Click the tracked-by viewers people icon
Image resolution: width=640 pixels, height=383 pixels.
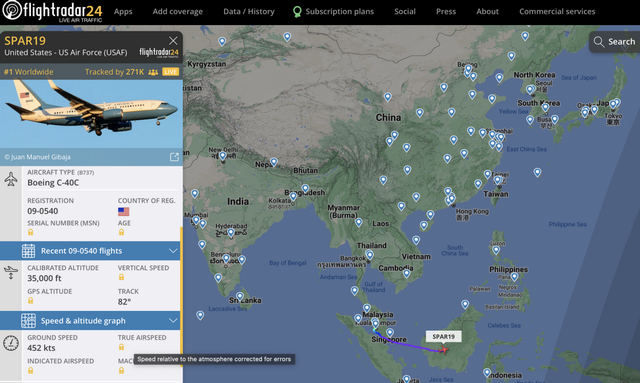pyautogui.click(x=153, y=72)
